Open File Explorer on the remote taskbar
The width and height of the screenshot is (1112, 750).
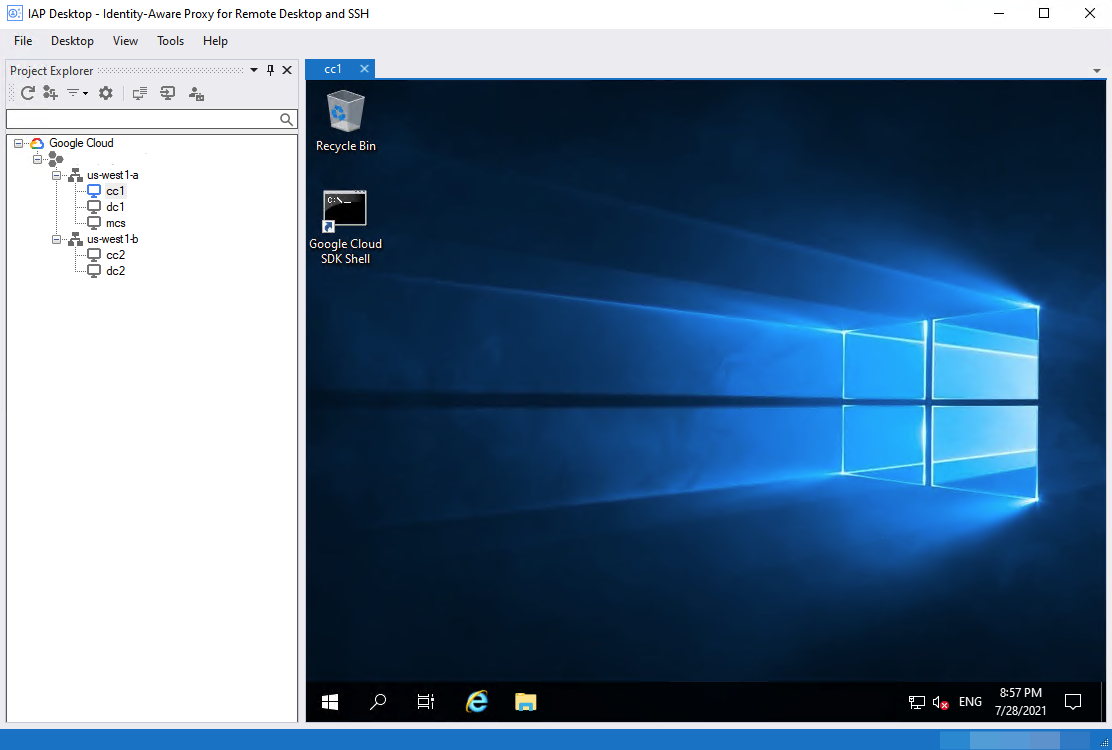pyautogui.click(x=526, y=702)
